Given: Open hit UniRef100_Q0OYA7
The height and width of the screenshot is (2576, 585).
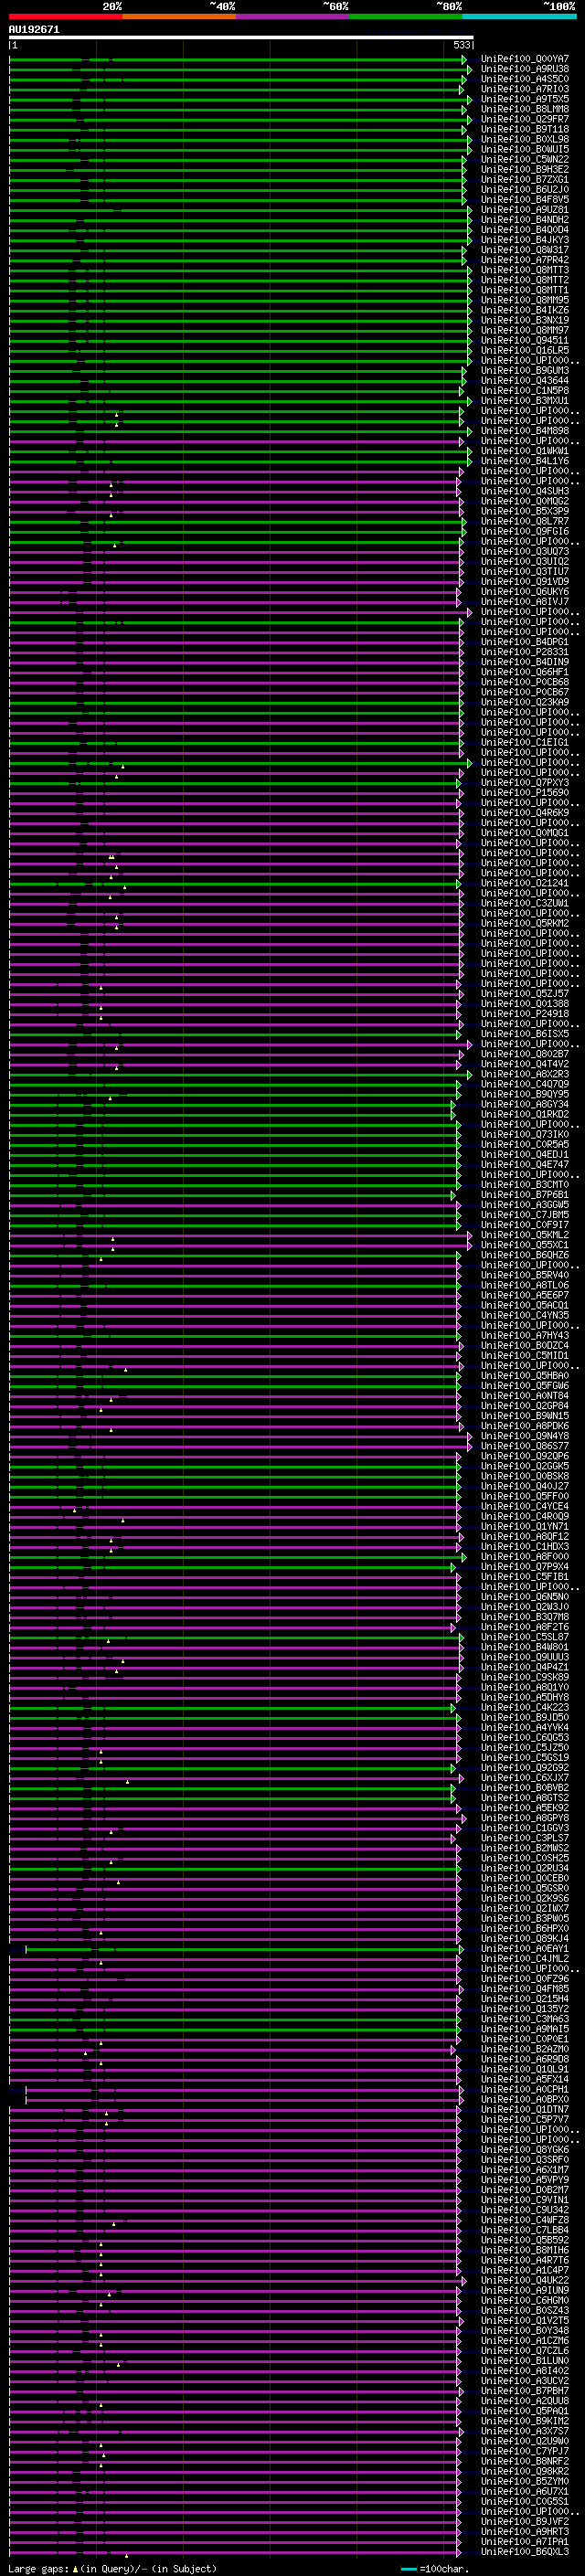Looking at the screenshot, I should click(525, 59).
